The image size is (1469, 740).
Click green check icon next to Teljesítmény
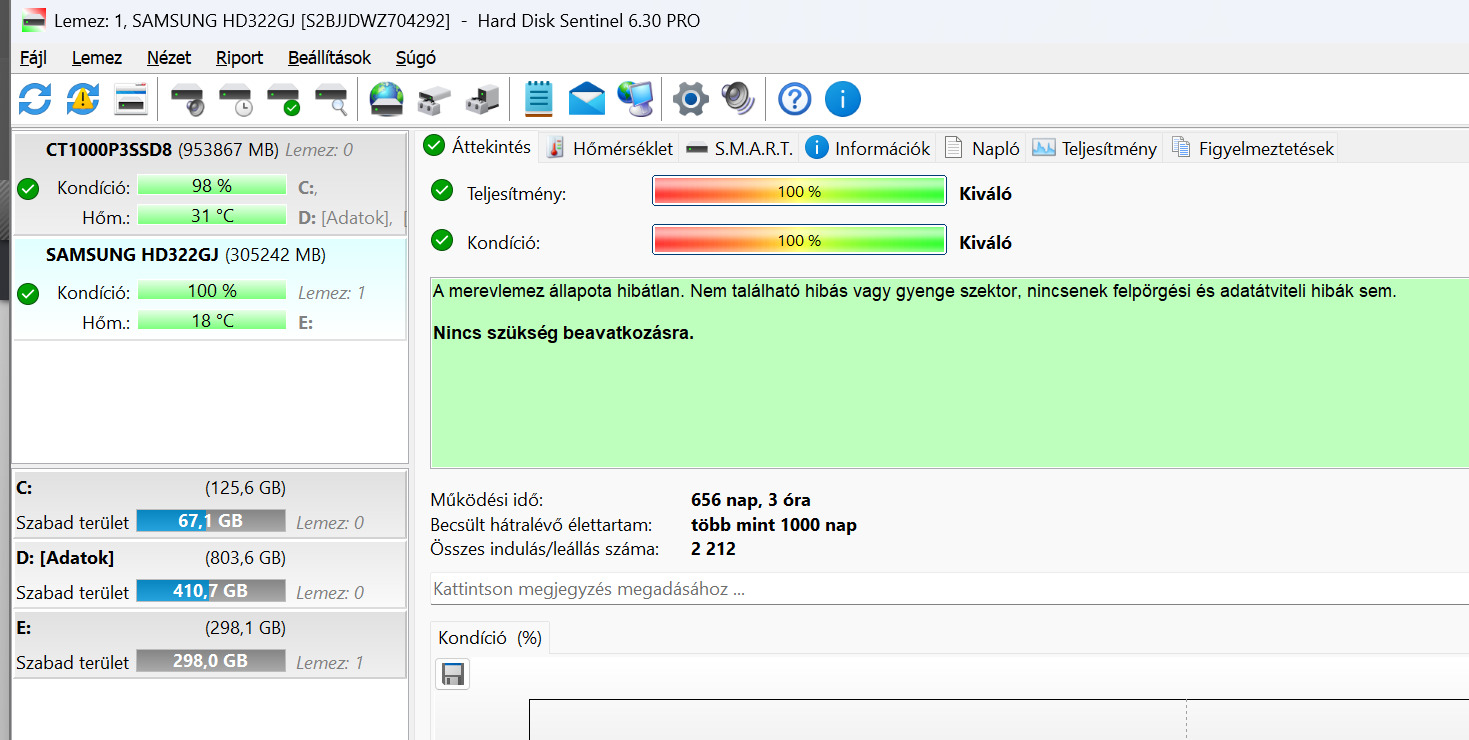coord(441,190)
